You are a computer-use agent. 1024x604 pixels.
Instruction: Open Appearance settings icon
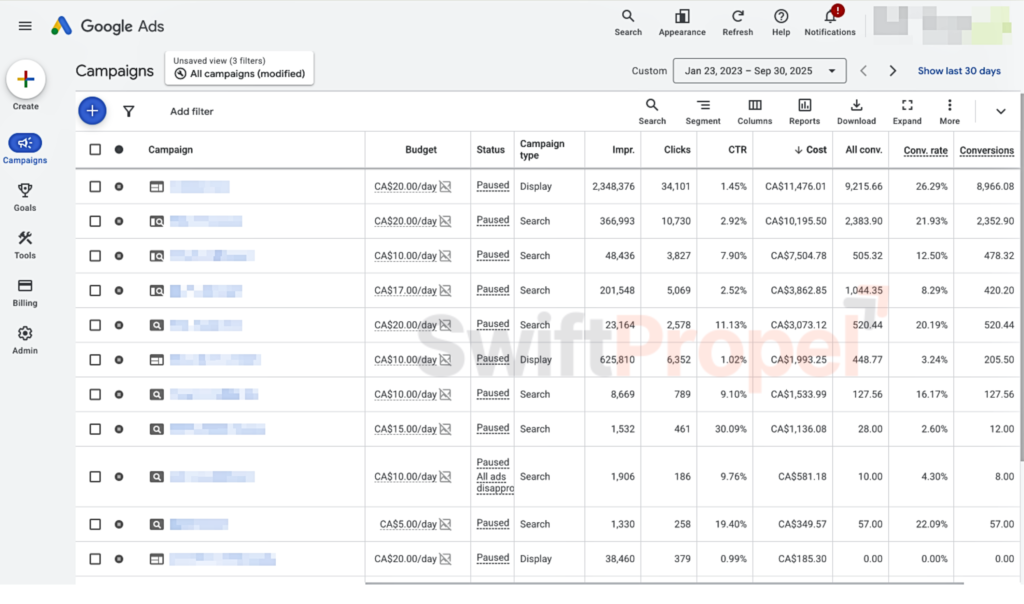point(682,16)
